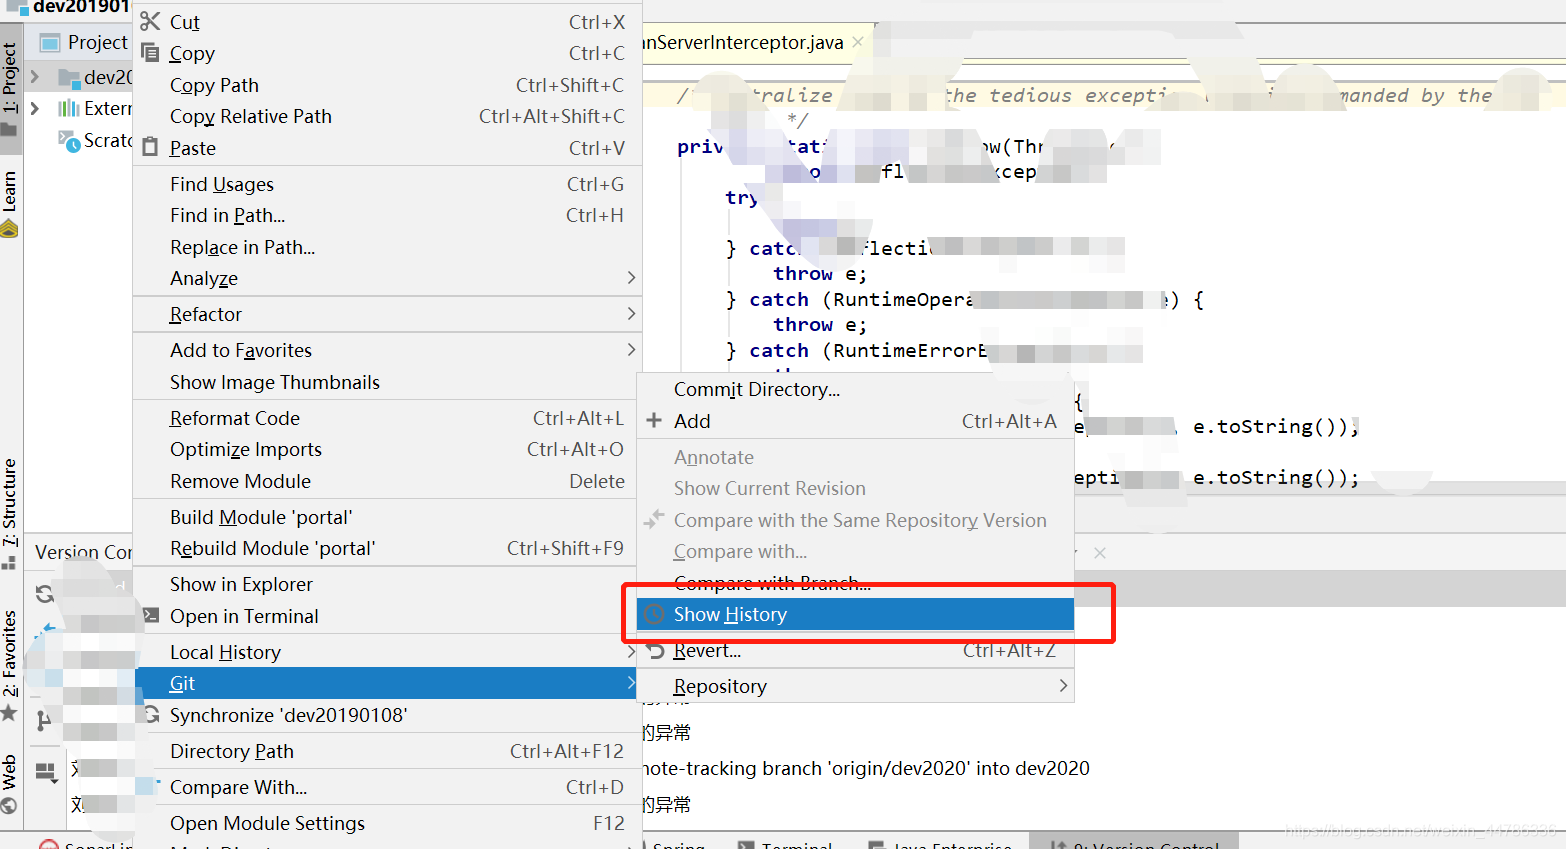Click the Copy icon in context menu
This screenshot has height=849, width=1566.
tap(150, 52)
